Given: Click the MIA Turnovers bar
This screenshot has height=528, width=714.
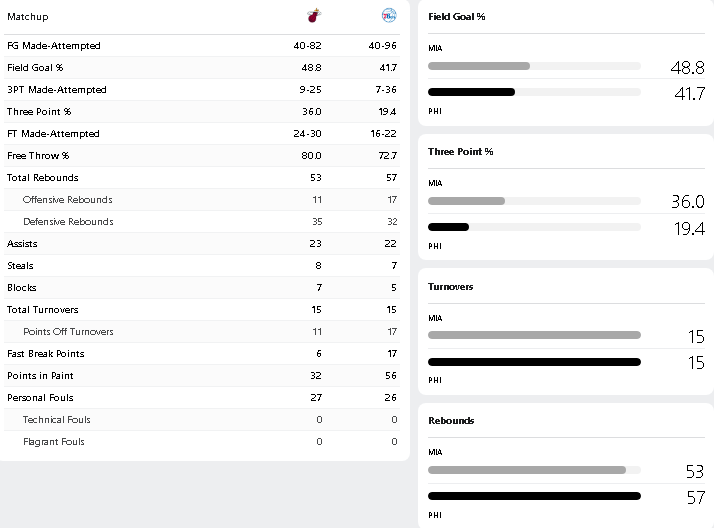Looking at the screenshot, I should tap(534, 335).
